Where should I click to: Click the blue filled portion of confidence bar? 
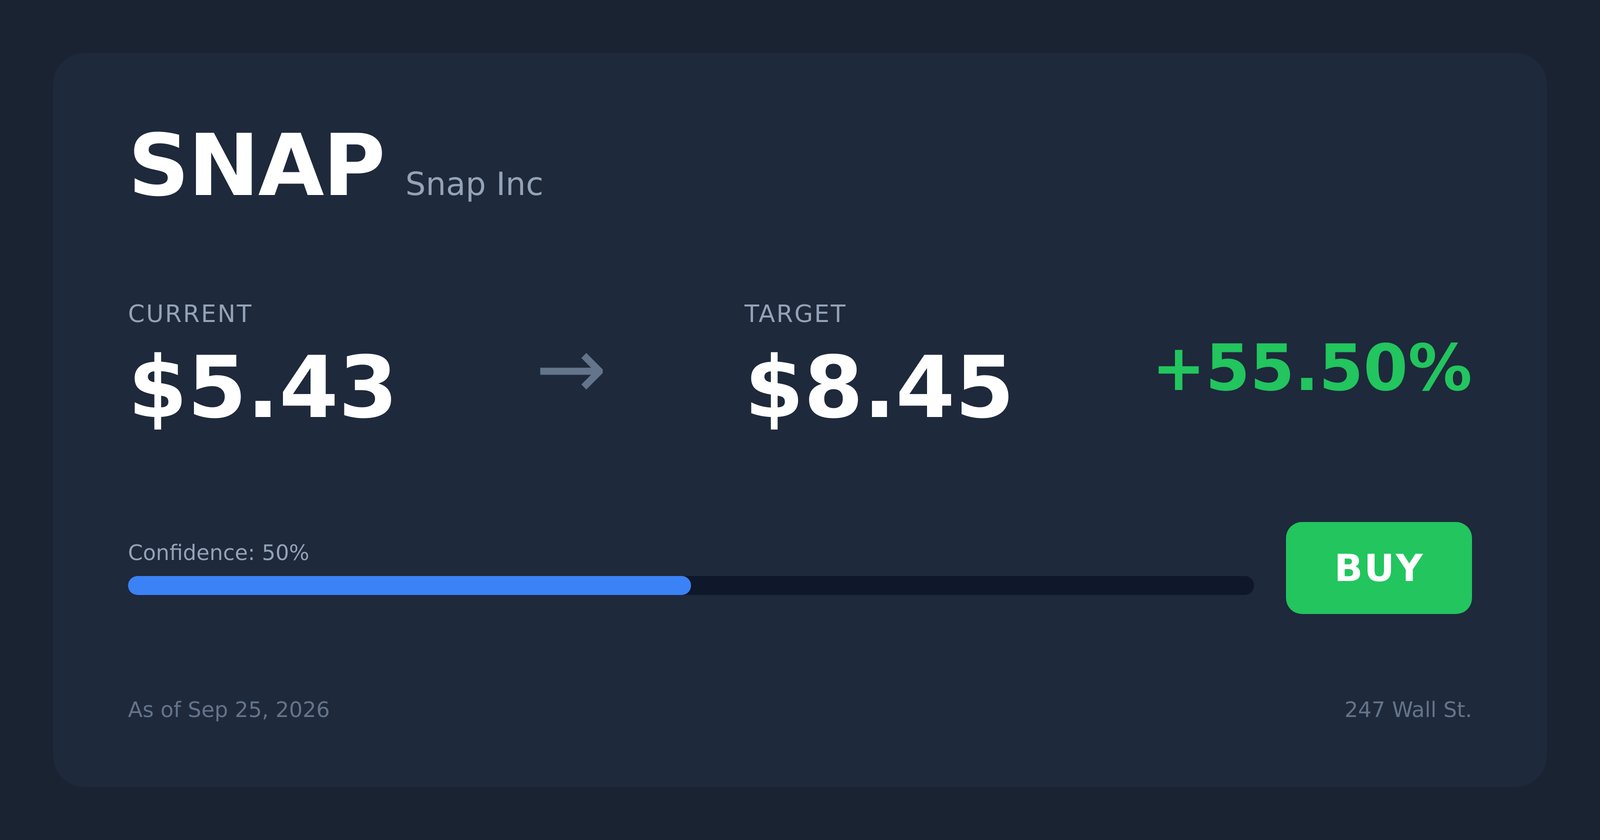tap(409, 585)
